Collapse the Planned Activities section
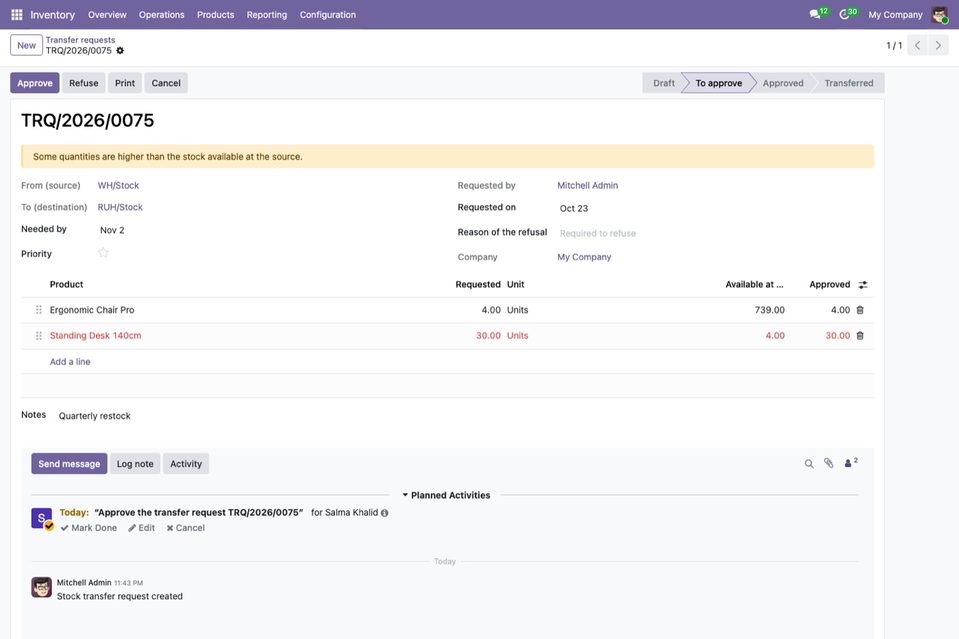 446,495
